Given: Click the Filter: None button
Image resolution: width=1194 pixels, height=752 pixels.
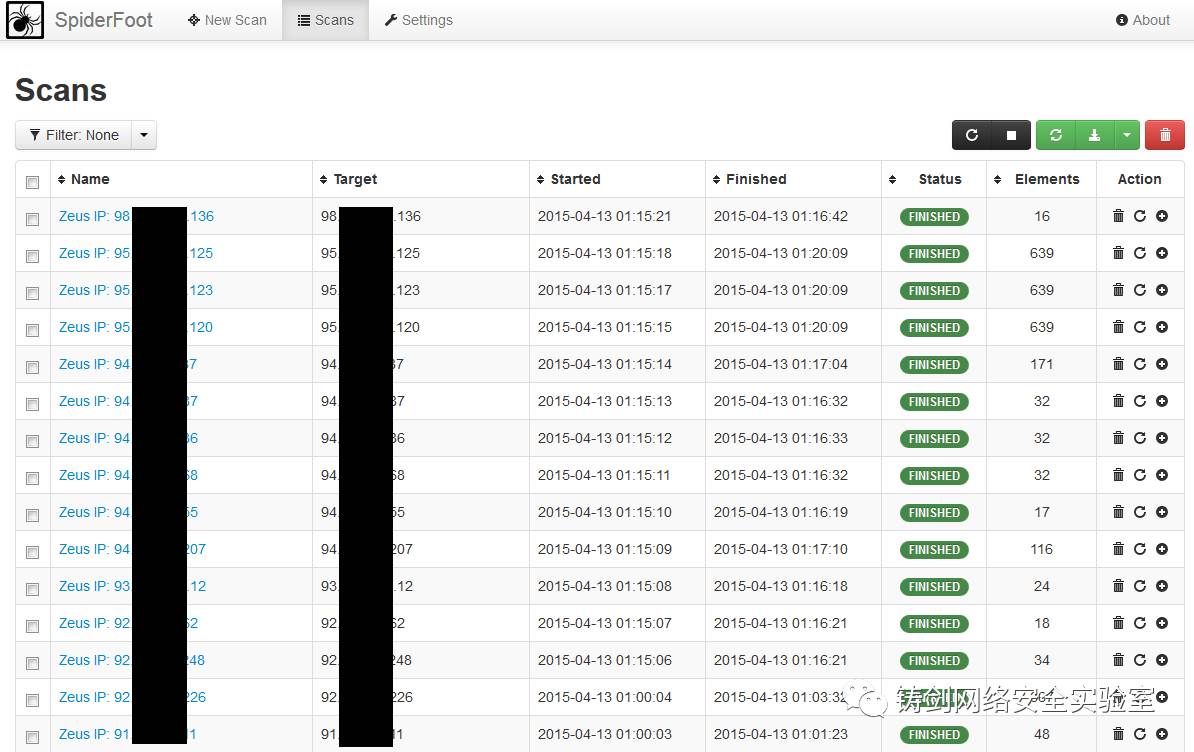Looking at the screenshot, I should [74, 135].
